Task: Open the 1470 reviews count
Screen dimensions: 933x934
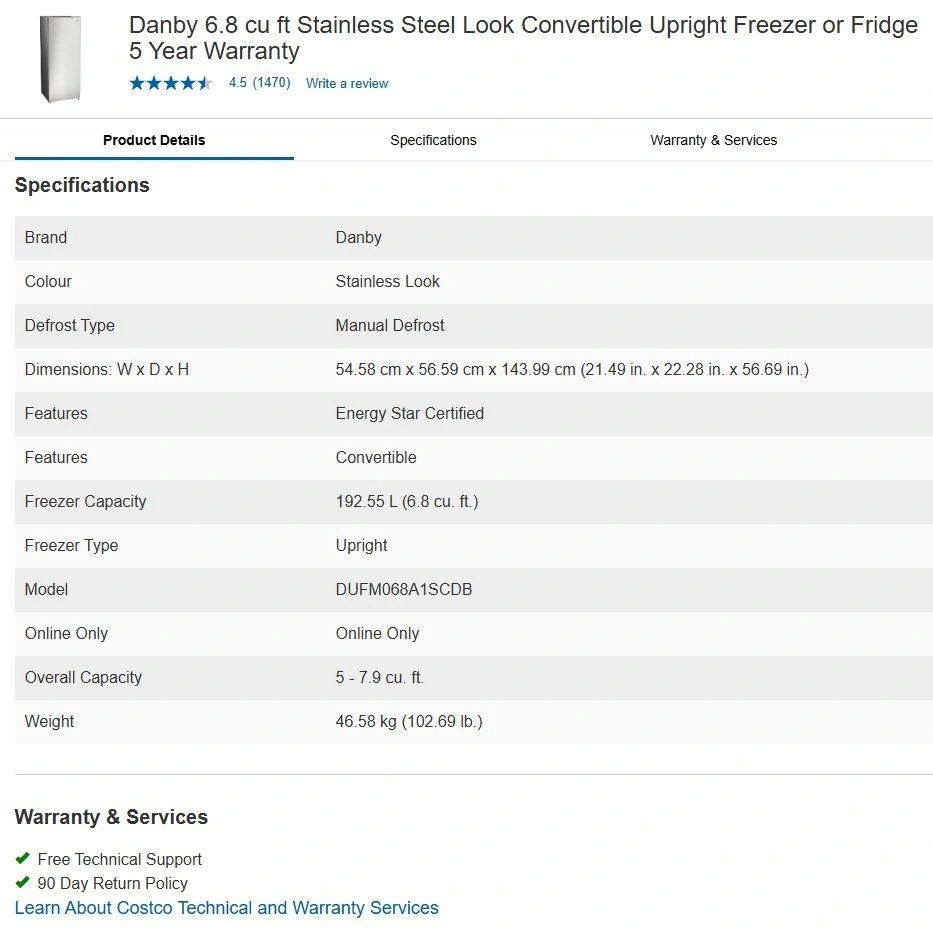Action: coord(271,83)
